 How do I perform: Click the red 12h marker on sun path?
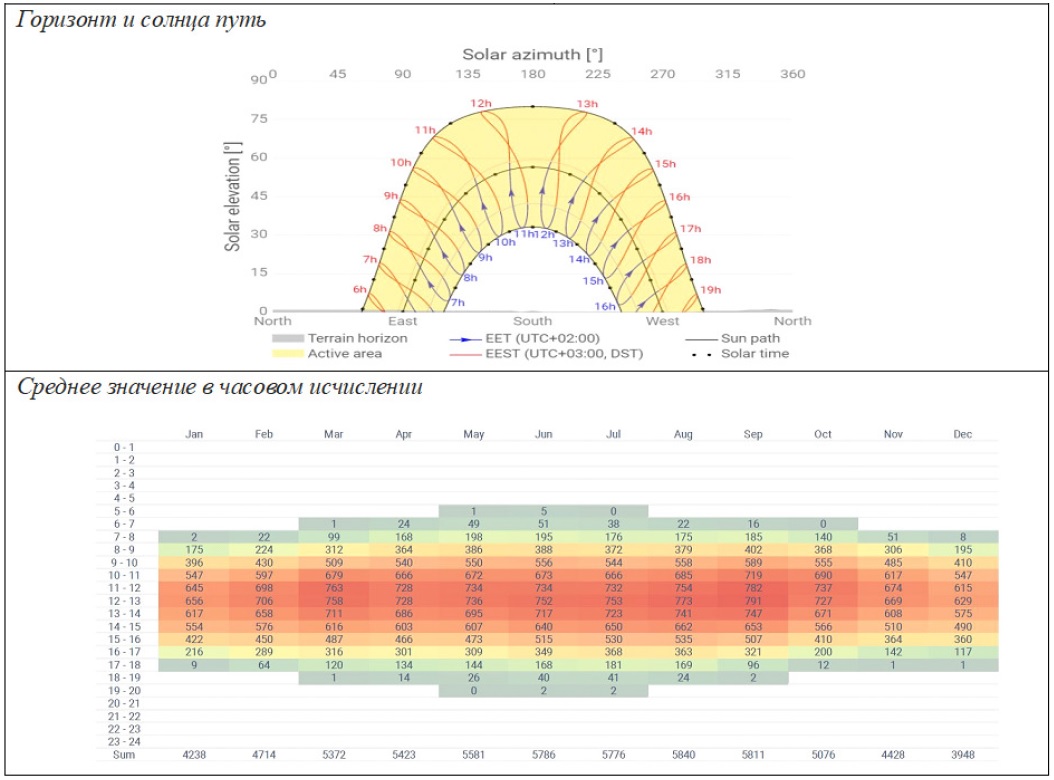pyautogui.click(x=481, y=104)
